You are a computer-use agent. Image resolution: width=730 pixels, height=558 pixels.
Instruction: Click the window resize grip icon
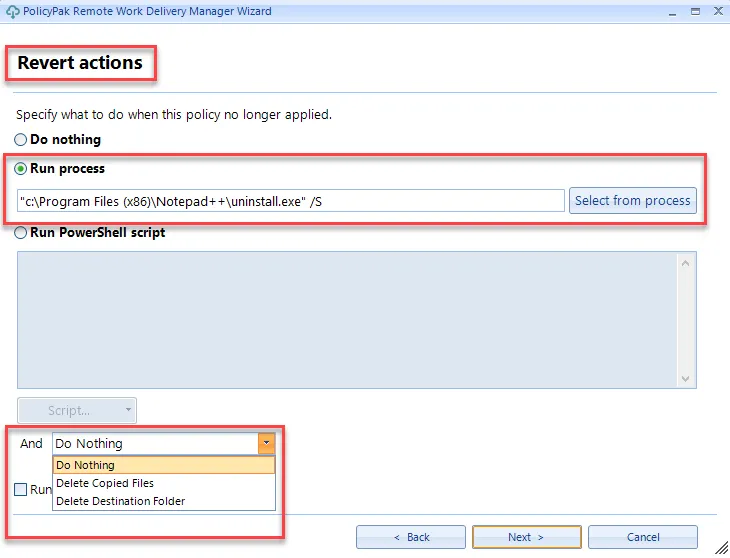pyautogui.click(x=721, y=547)
